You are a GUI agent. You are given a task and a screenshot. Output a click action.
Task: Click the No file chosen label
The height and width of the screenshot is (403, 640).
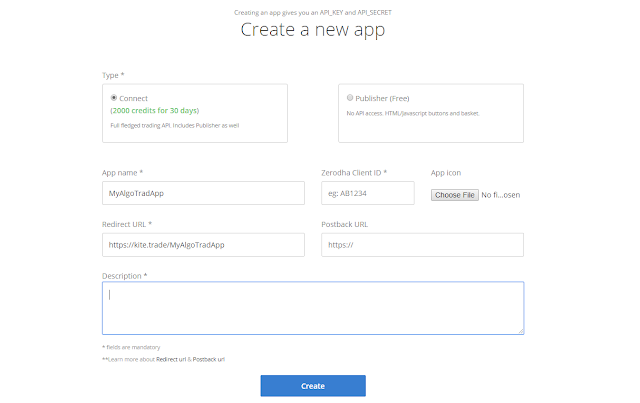coord(501,195)
